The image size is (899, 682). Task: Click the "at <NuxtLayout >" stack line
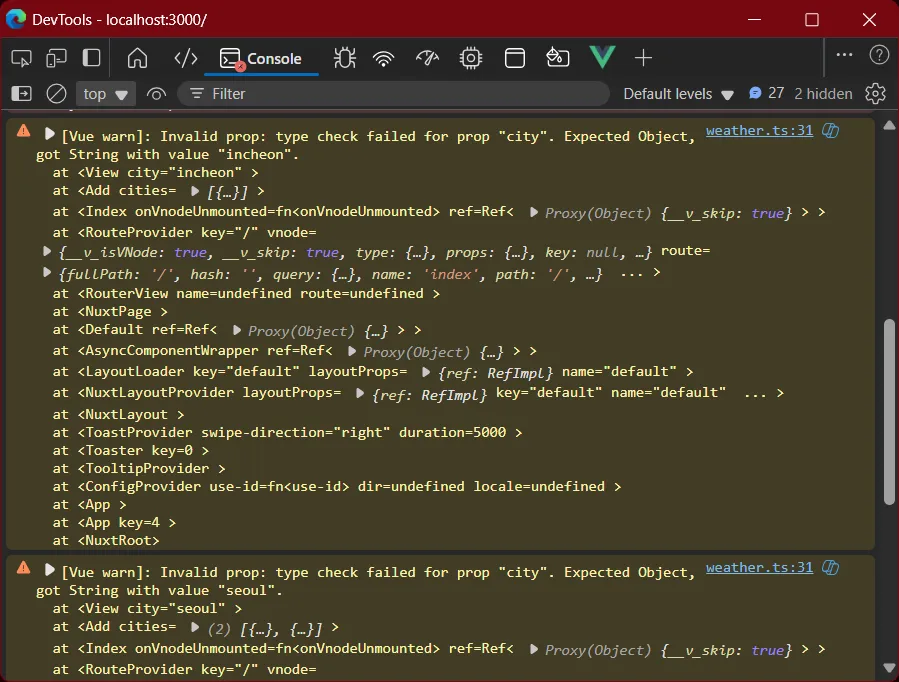pyautogui.click(x=118, y=414)
